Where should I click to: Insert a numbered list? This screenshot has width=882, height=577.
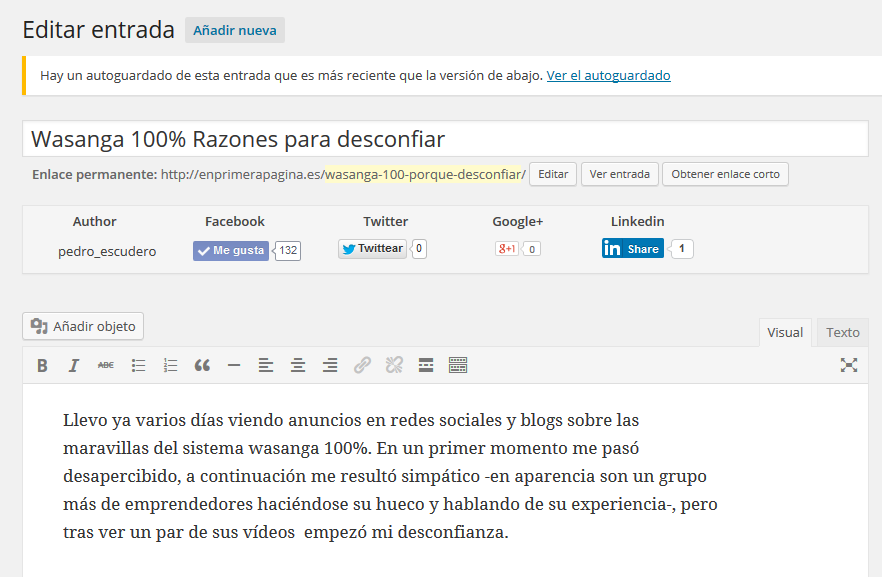[170, 366]
